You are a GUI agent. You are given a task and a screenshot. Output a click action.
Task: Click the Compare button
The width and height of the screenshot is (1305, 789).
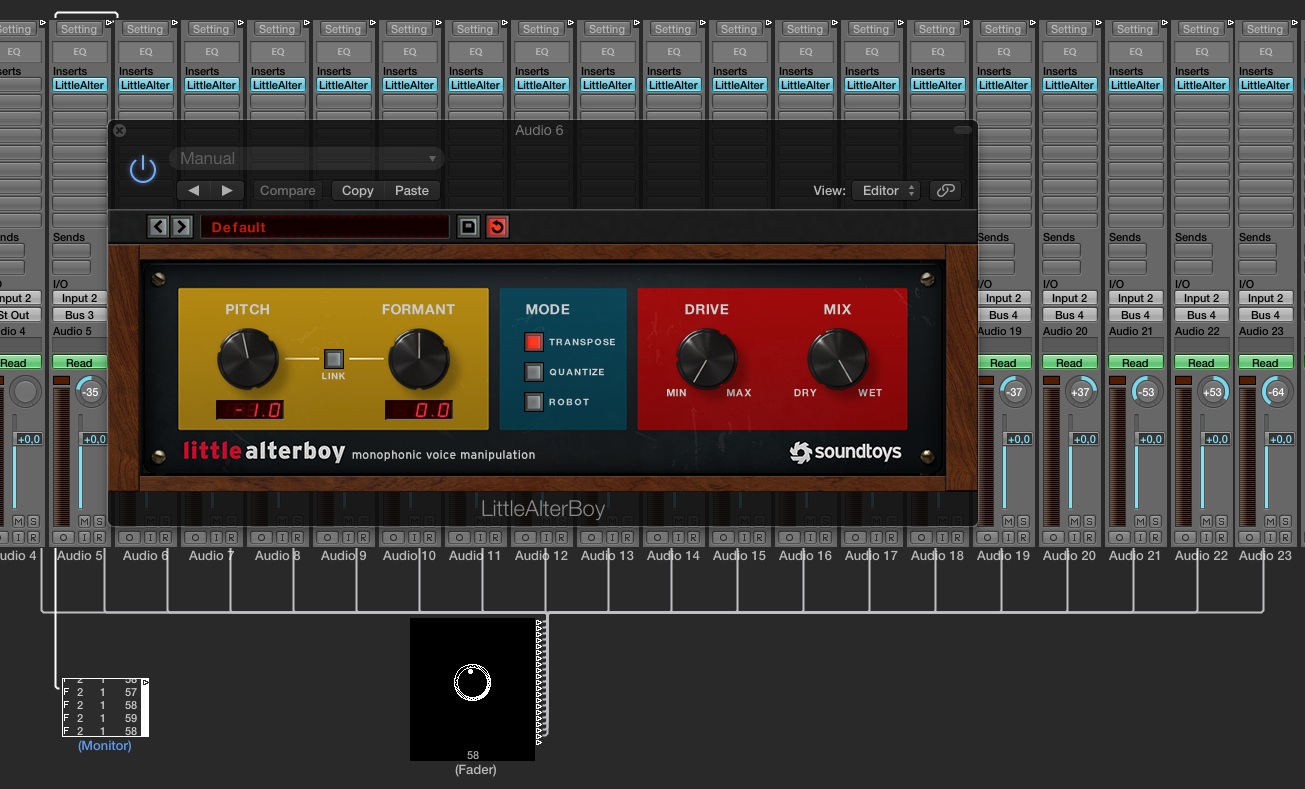coord(287,190)
